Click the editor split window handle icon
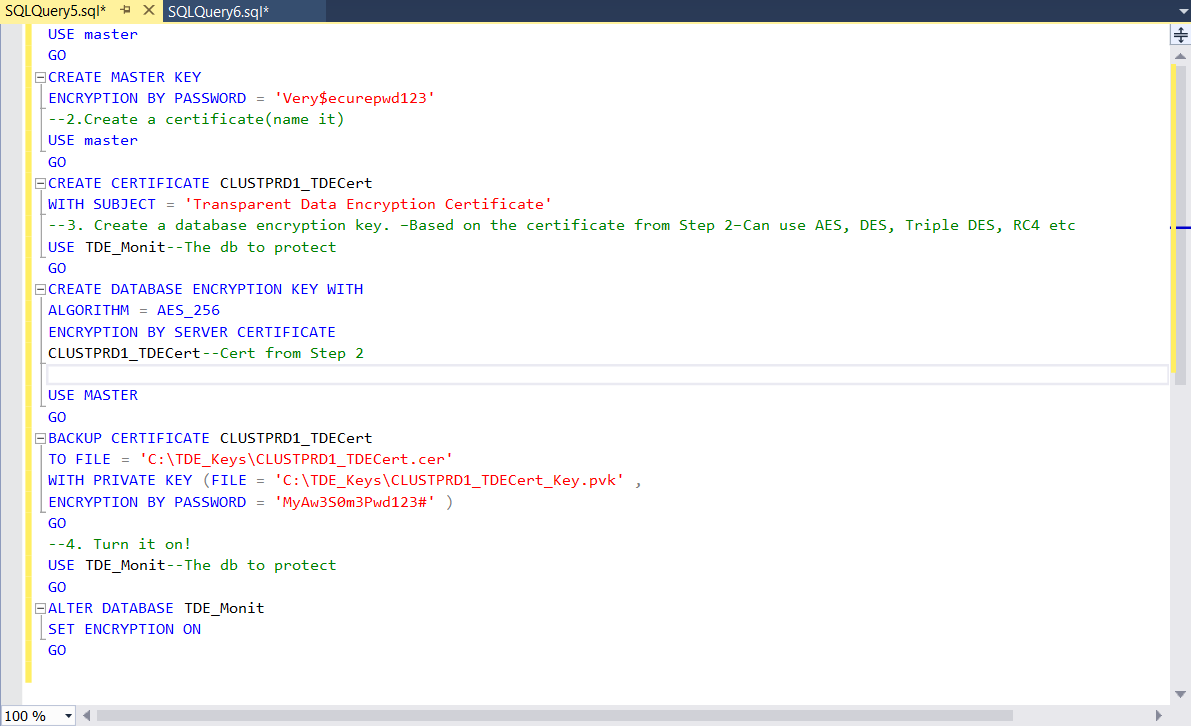 [1180, 35]
